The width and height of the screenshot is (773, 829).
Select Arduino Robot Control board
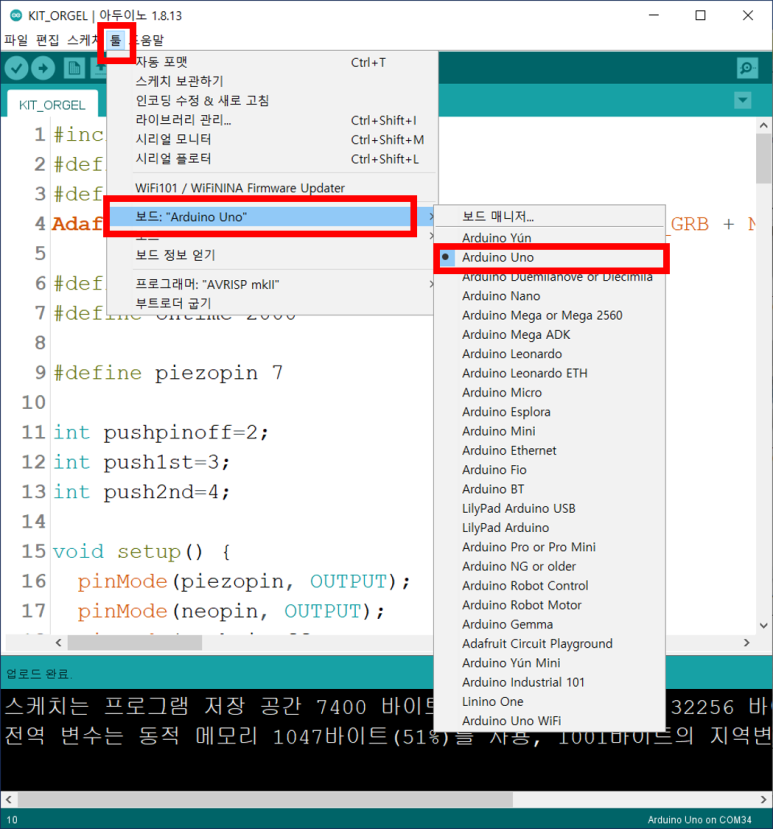coord(549,586)
